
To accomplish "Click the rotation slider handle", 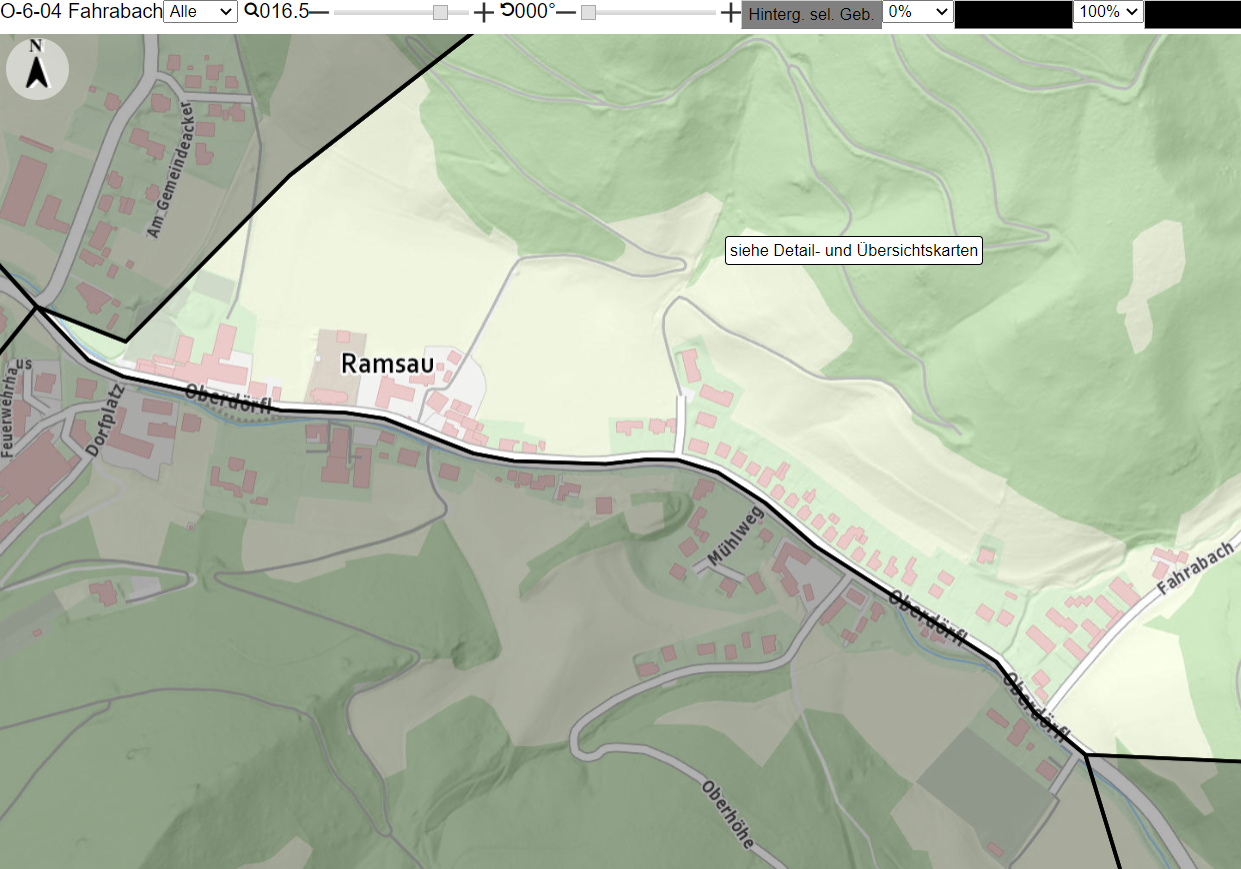I will coord(588,12).
